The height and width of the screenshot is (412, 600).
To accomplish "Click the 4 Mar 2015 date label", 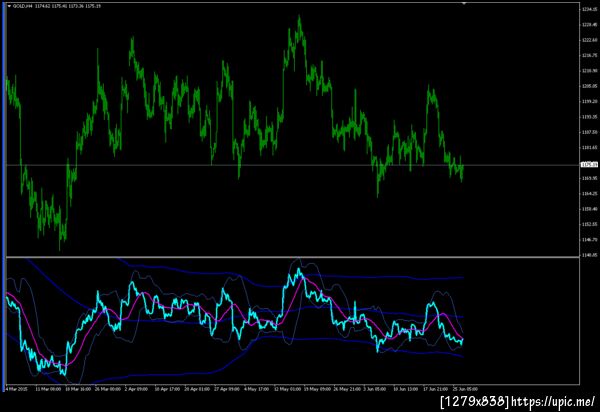I will pyautogui.click(x=15, y=389).
